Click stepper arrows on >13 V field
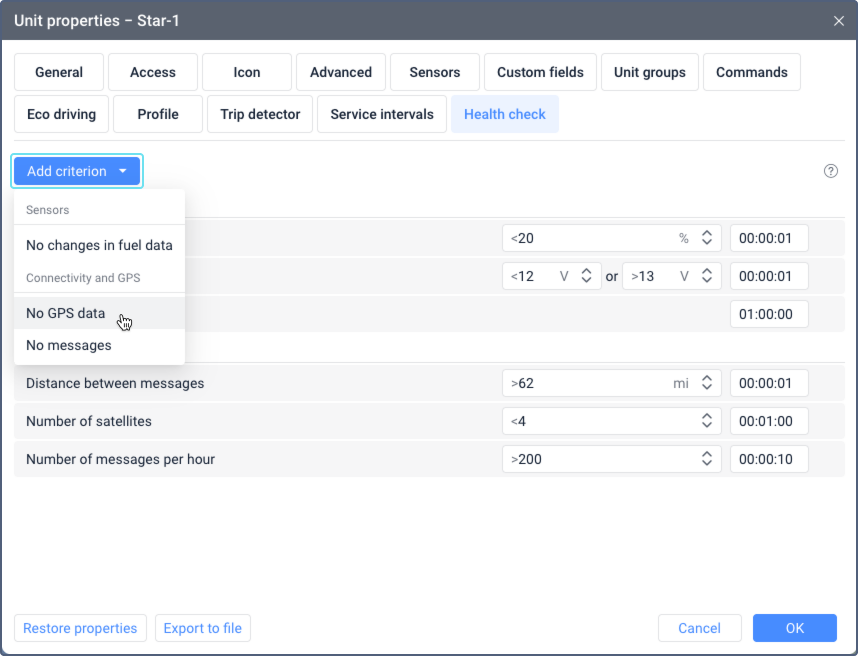The height and width of the screenshot is (656, 858). [x=706, y=276]
